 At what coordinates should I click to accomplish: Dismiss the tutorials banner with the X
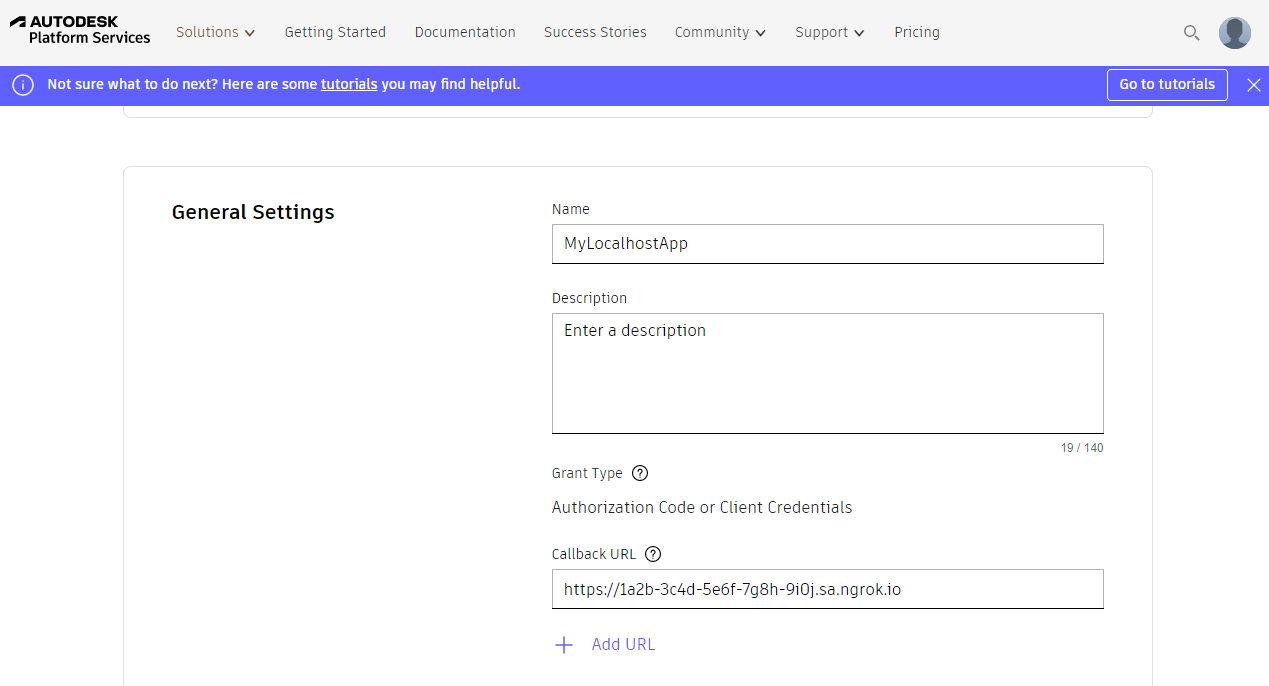[x=1254, y=85]
